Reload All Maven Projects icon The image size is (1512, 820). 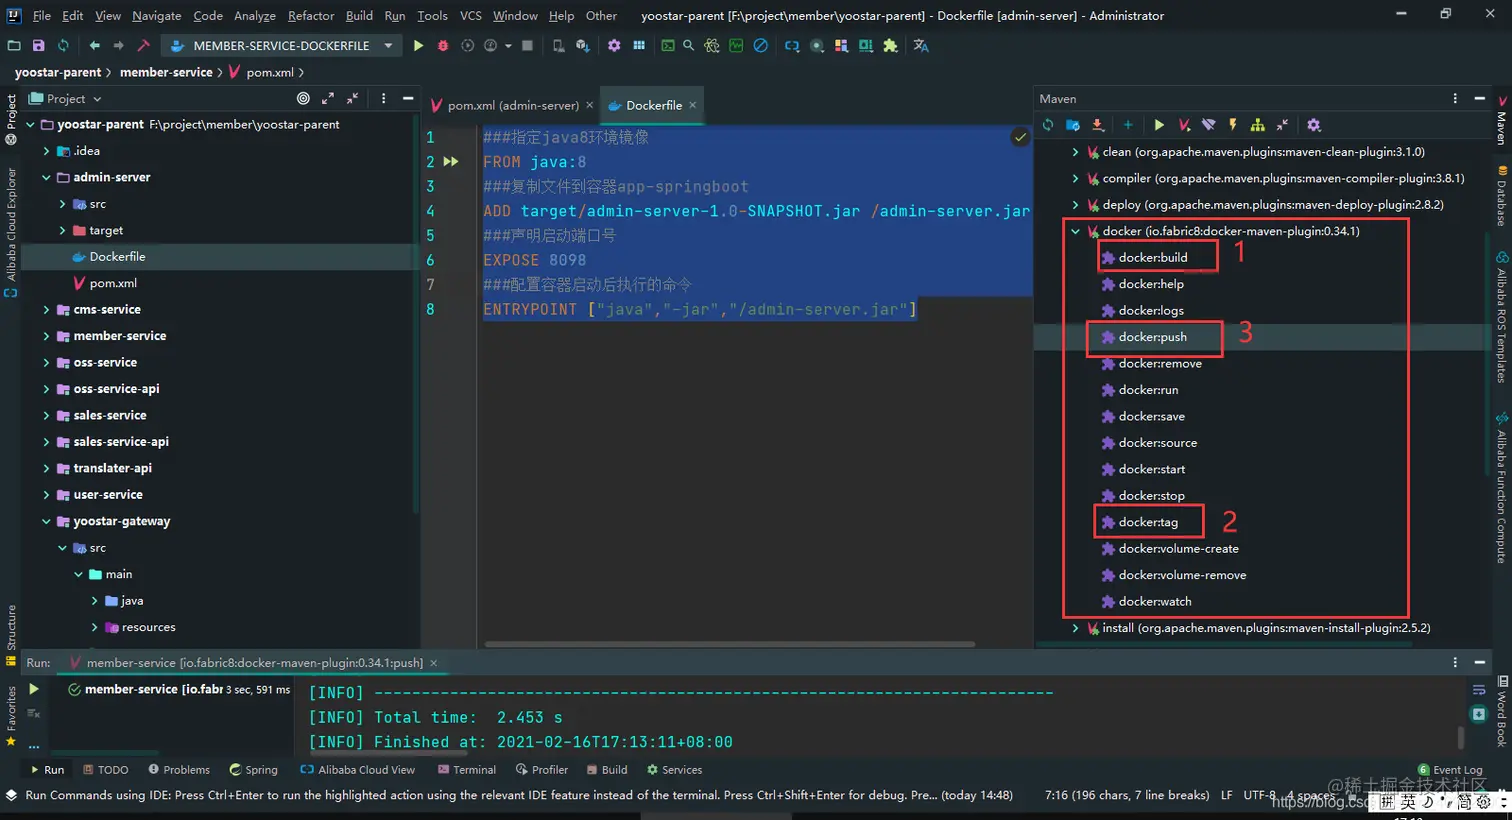(1048, 125)
